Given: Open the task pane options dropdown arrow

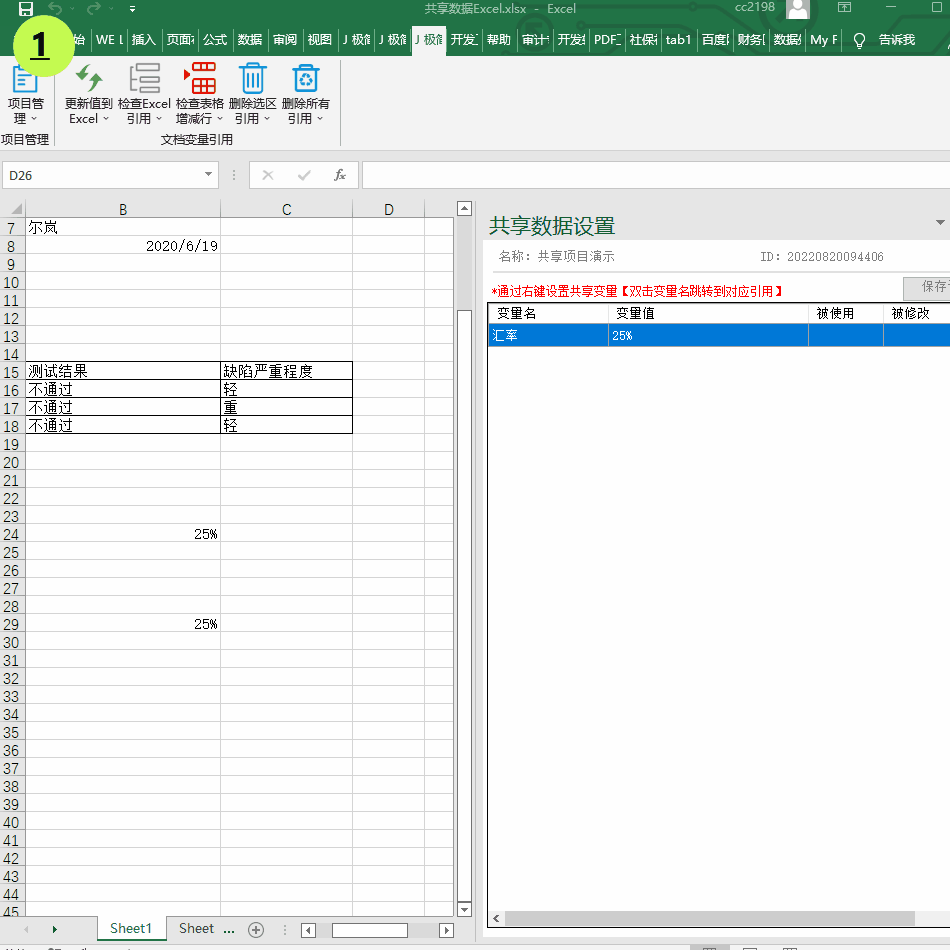Looking at the screenshot, I should 940,222.
